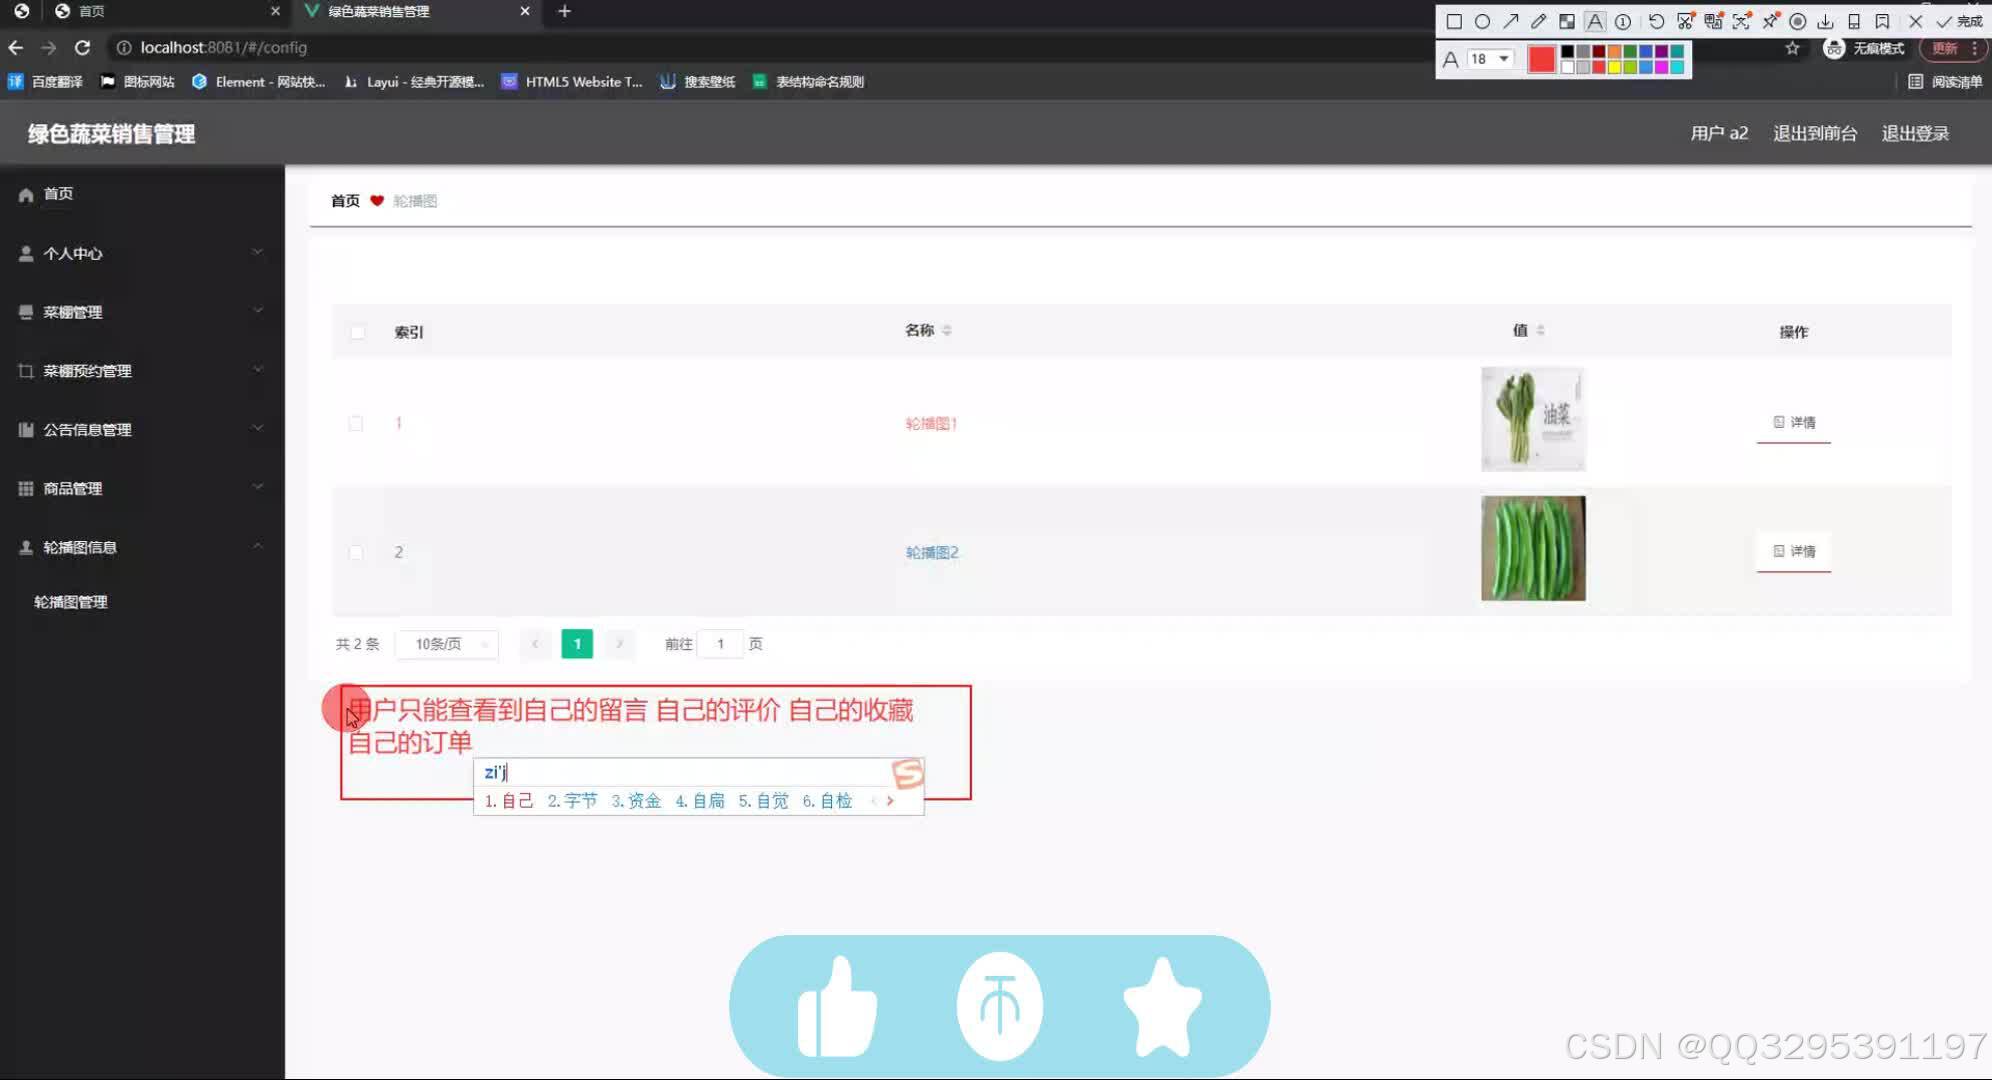
Task: Open the 阅读清单 reading list
Action: pyautogui.click(x=1945, y=82)
